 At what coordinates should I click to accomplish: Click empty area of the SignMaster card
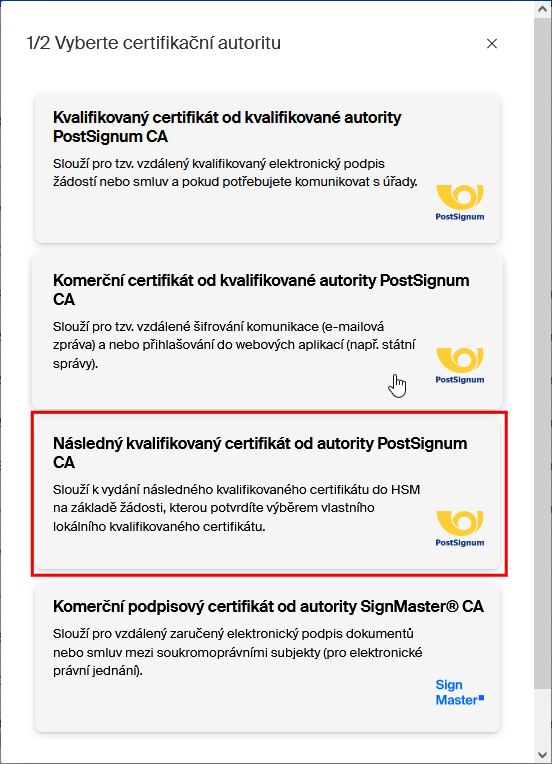click(x=234, y=707)
